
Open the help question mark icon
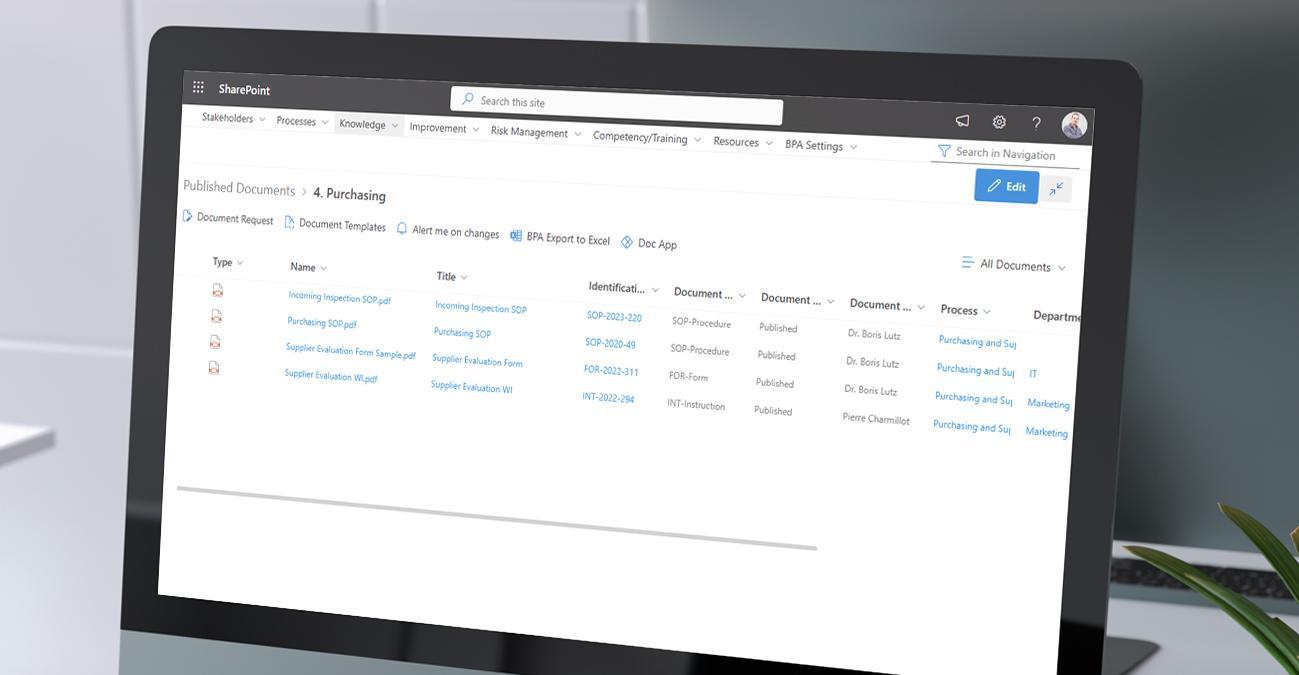tap(1036, 123)
